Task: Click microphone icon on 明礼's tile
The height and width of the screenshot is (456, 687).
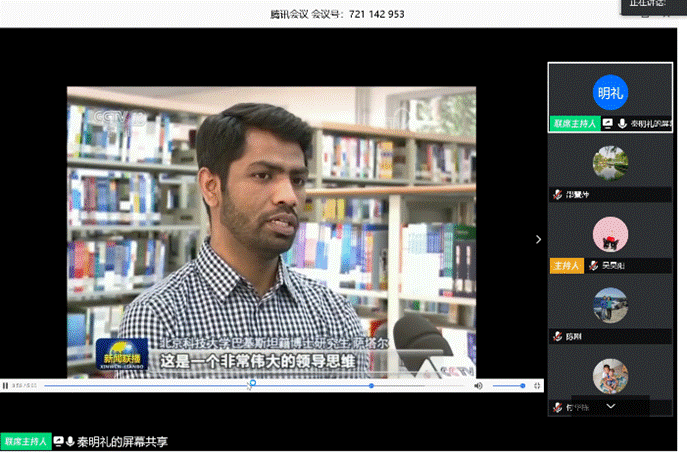Action: (622, 124)
